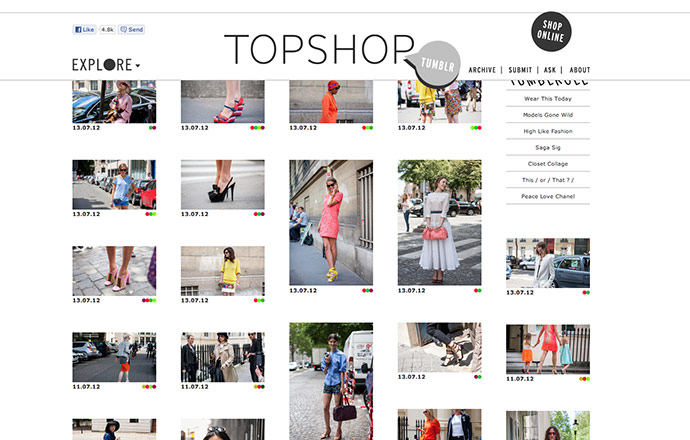Open the white midi skirt woman photo
This screenshot has width=690, height=440.
(x=440, y=223)
